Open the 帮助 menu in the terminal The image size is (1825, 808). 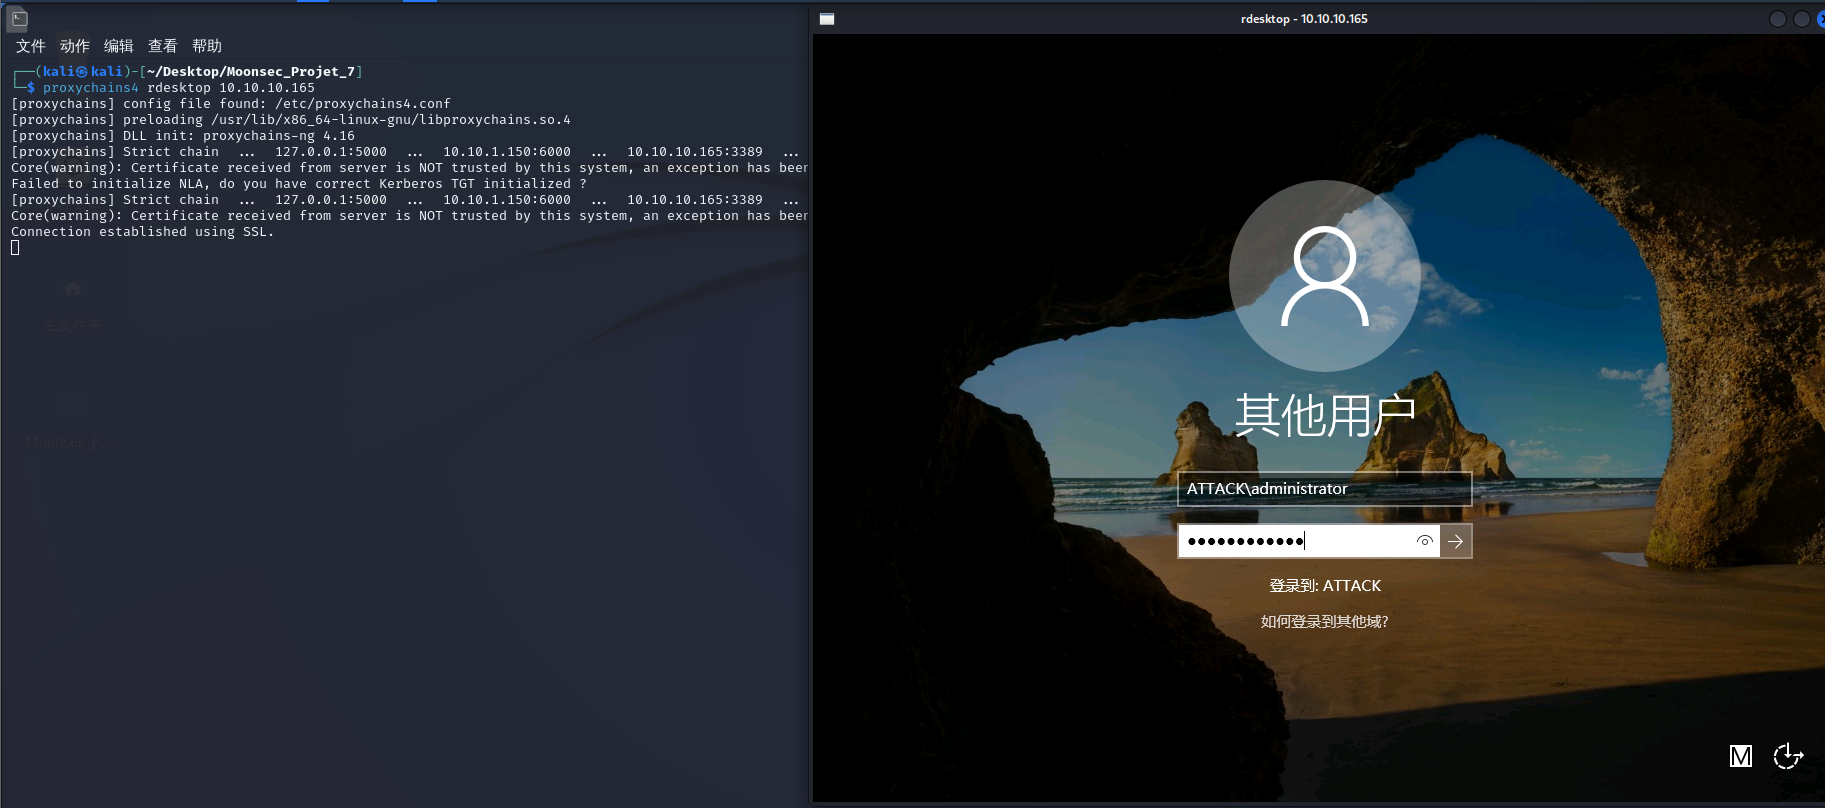(x=207, y=46)
